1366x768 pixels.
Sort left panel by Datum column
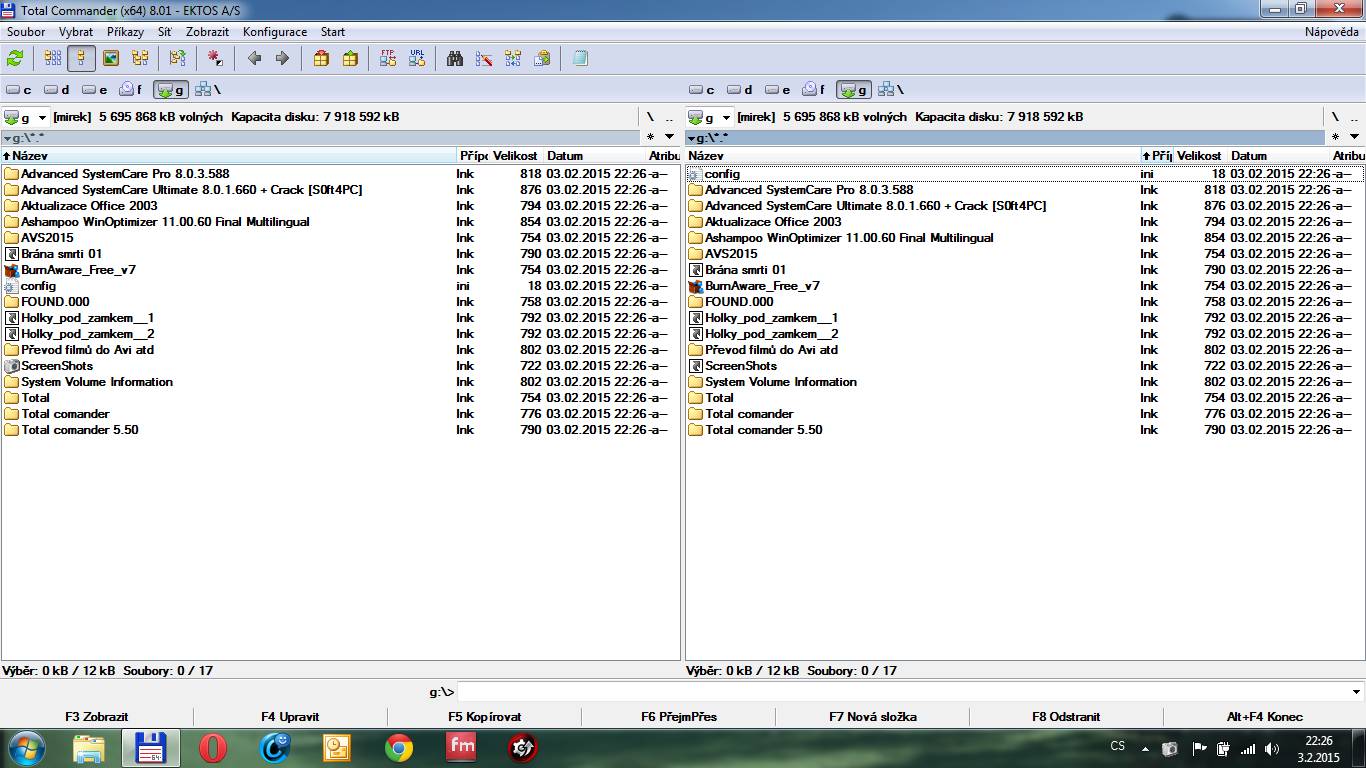tap(595, 156)
